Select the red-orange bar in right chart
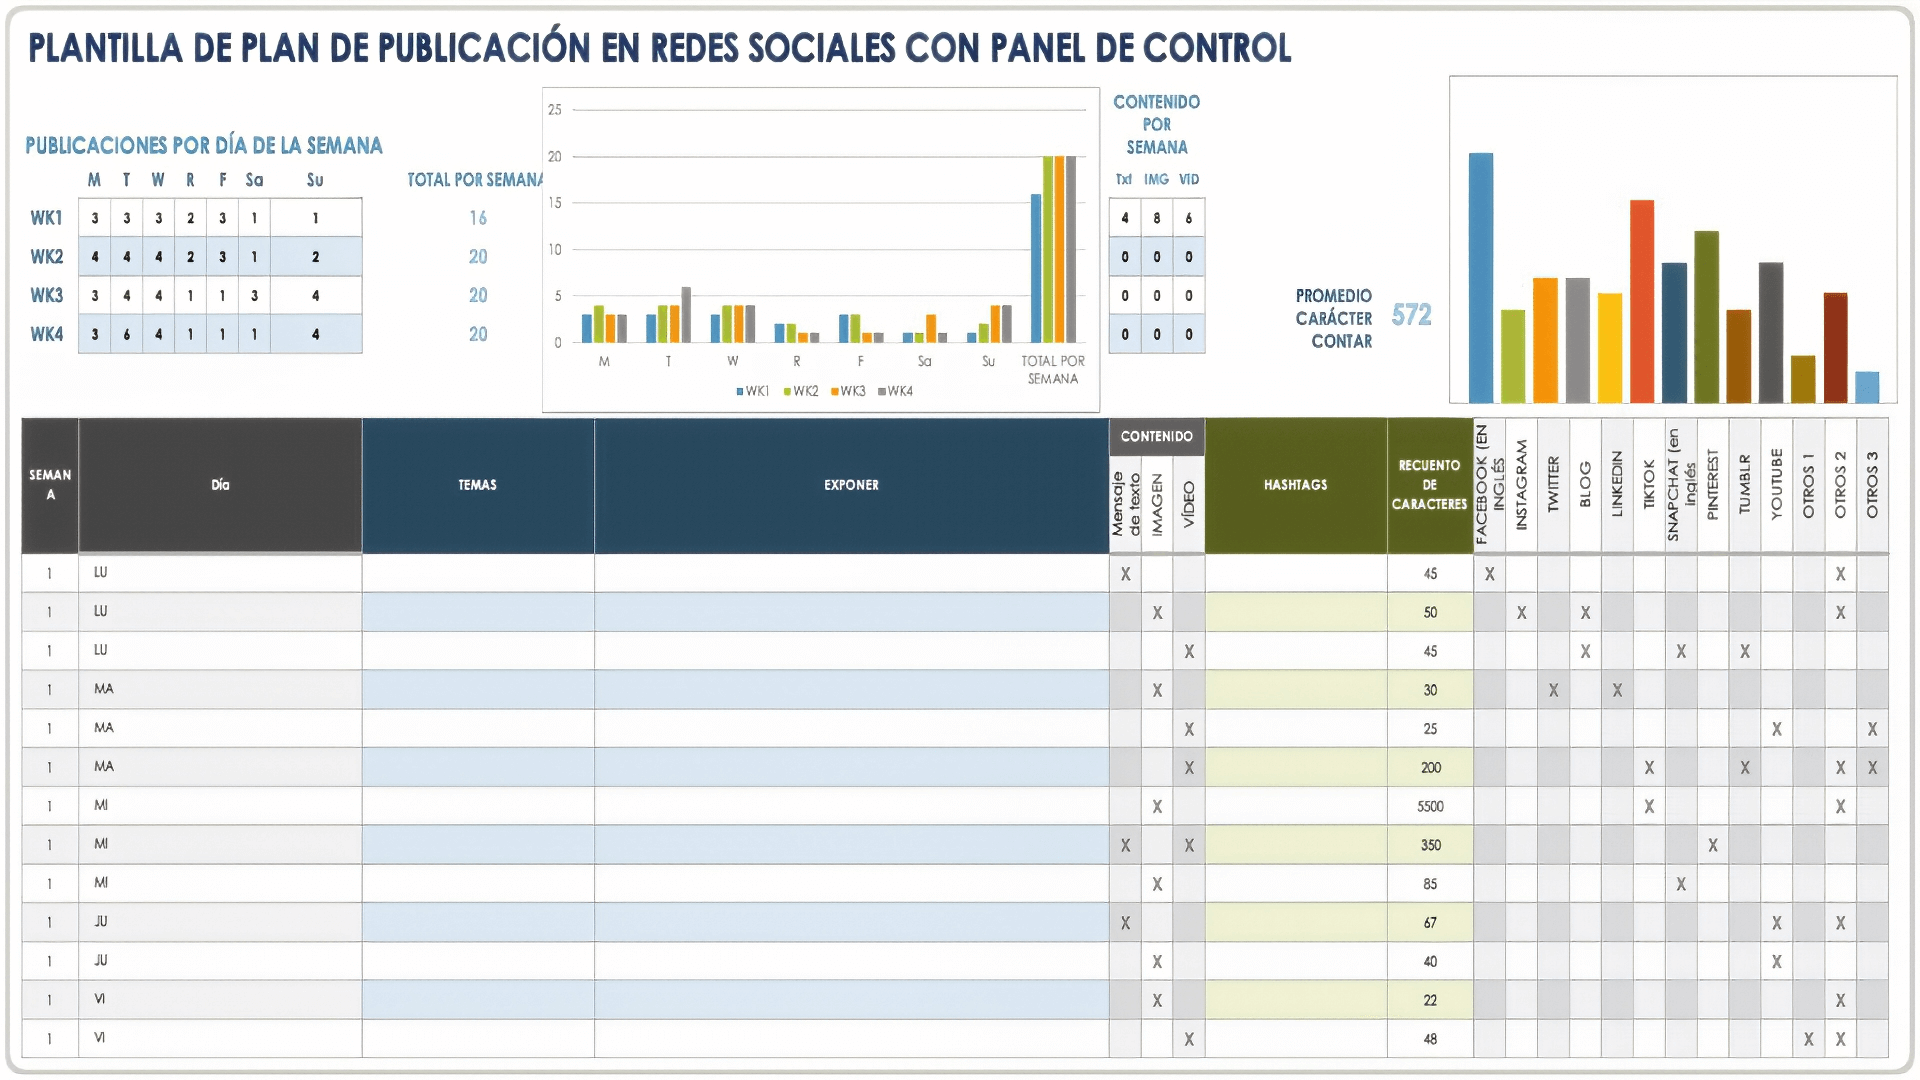 pyautogui.click(x=1642, y=301)
